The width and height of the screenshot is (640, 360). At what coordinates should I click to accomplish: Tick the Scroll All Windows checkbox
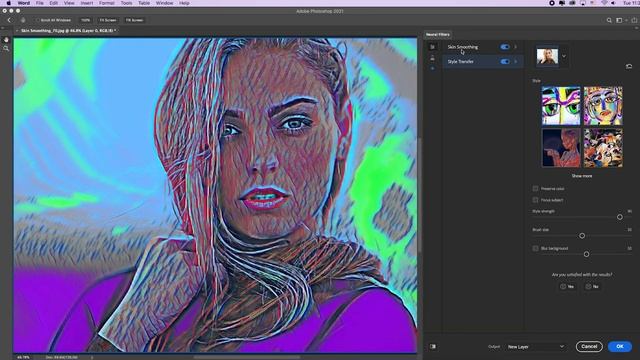(38, 20)
